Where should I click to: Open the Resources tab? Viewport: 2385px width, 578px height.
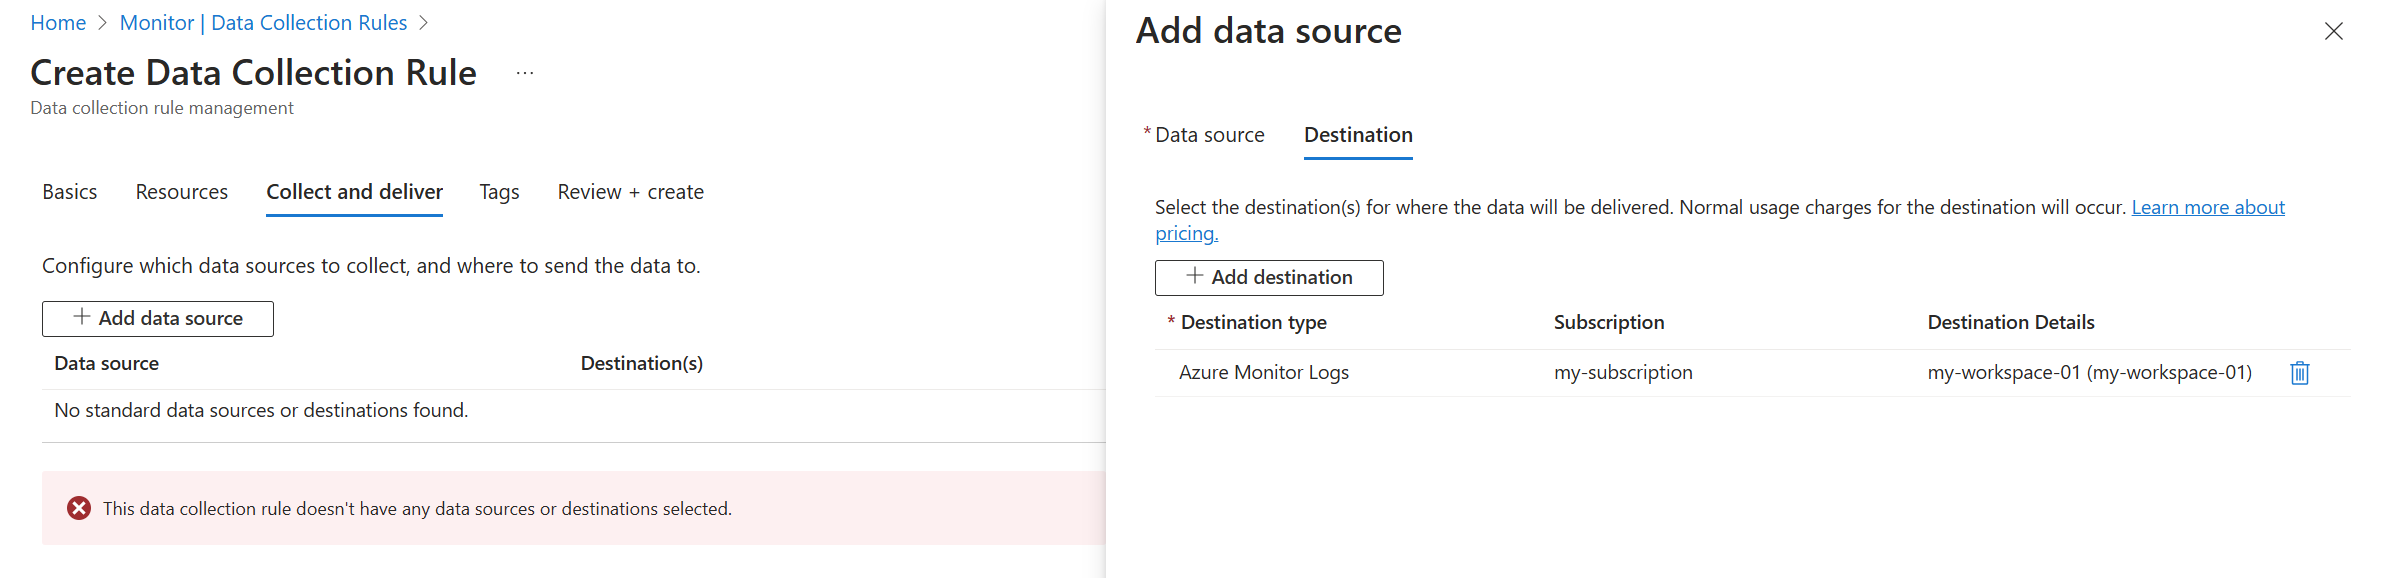click(182, 192)
